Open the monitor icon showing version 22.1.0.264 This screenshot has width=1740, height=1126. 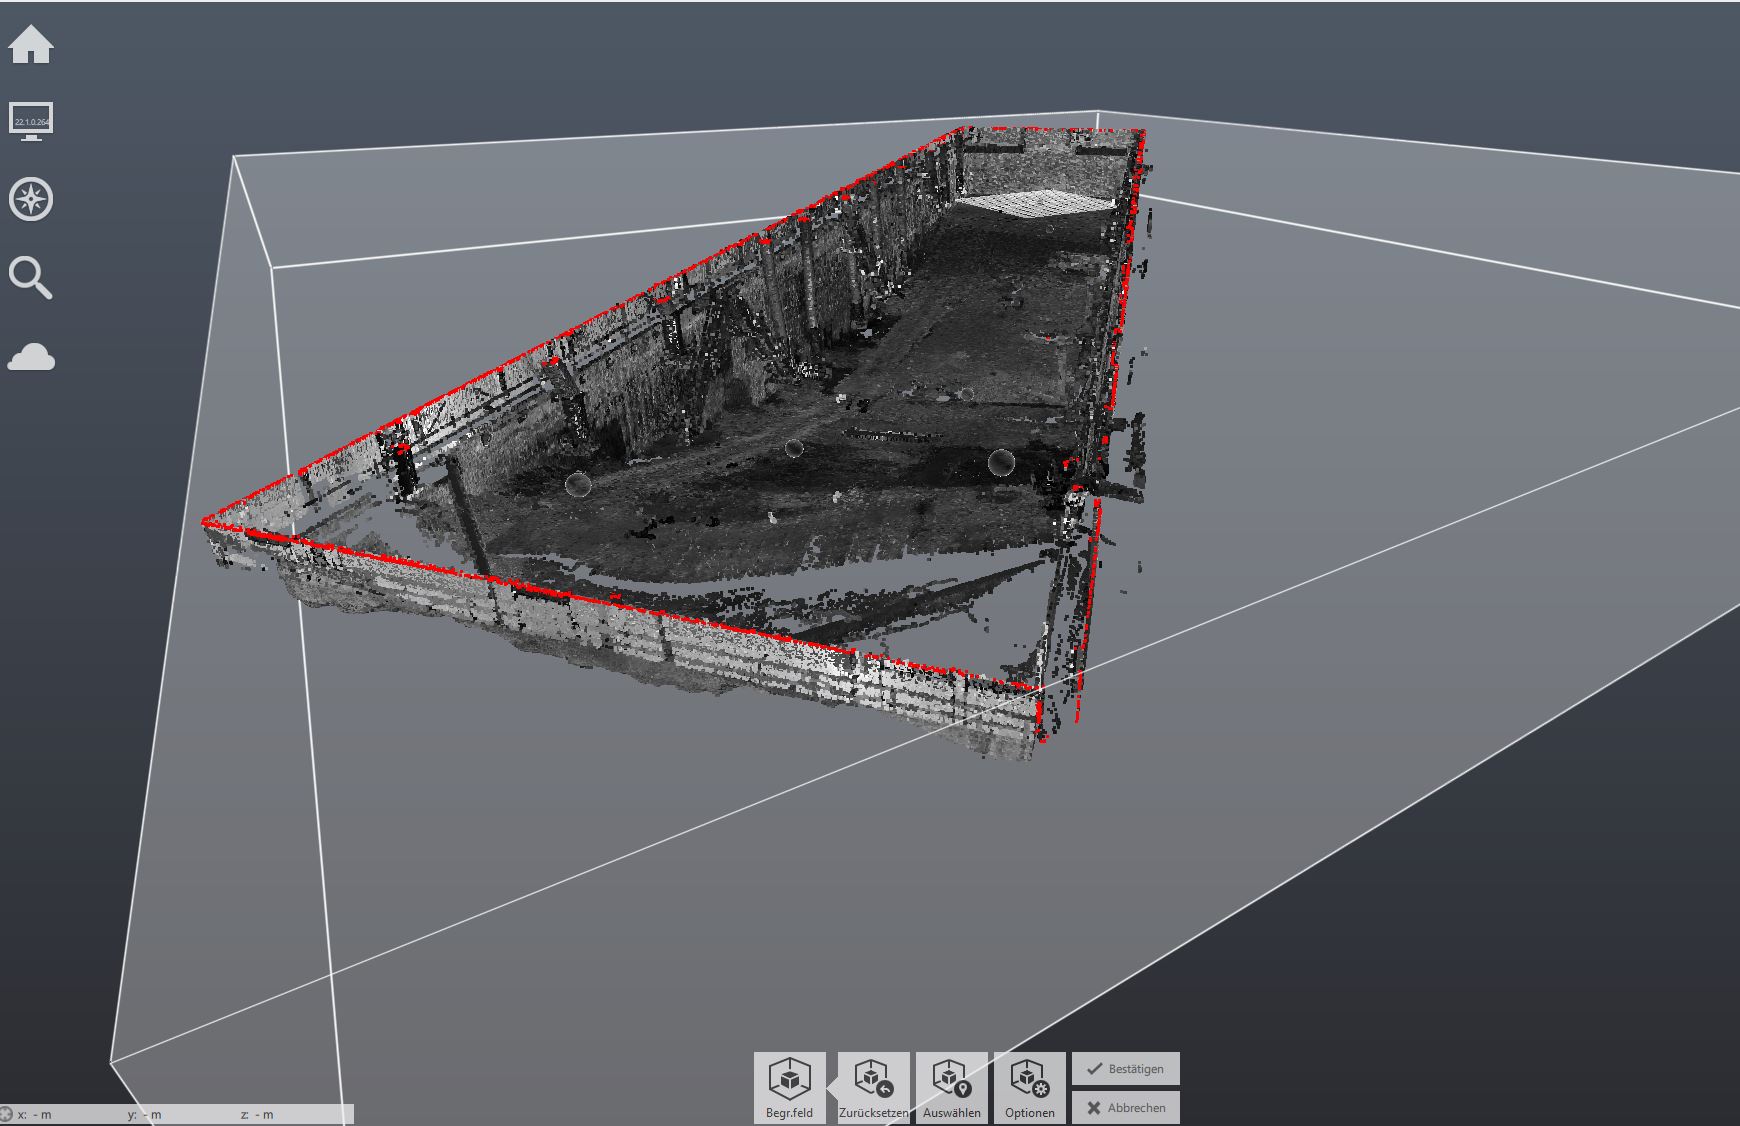click(31, 121)
